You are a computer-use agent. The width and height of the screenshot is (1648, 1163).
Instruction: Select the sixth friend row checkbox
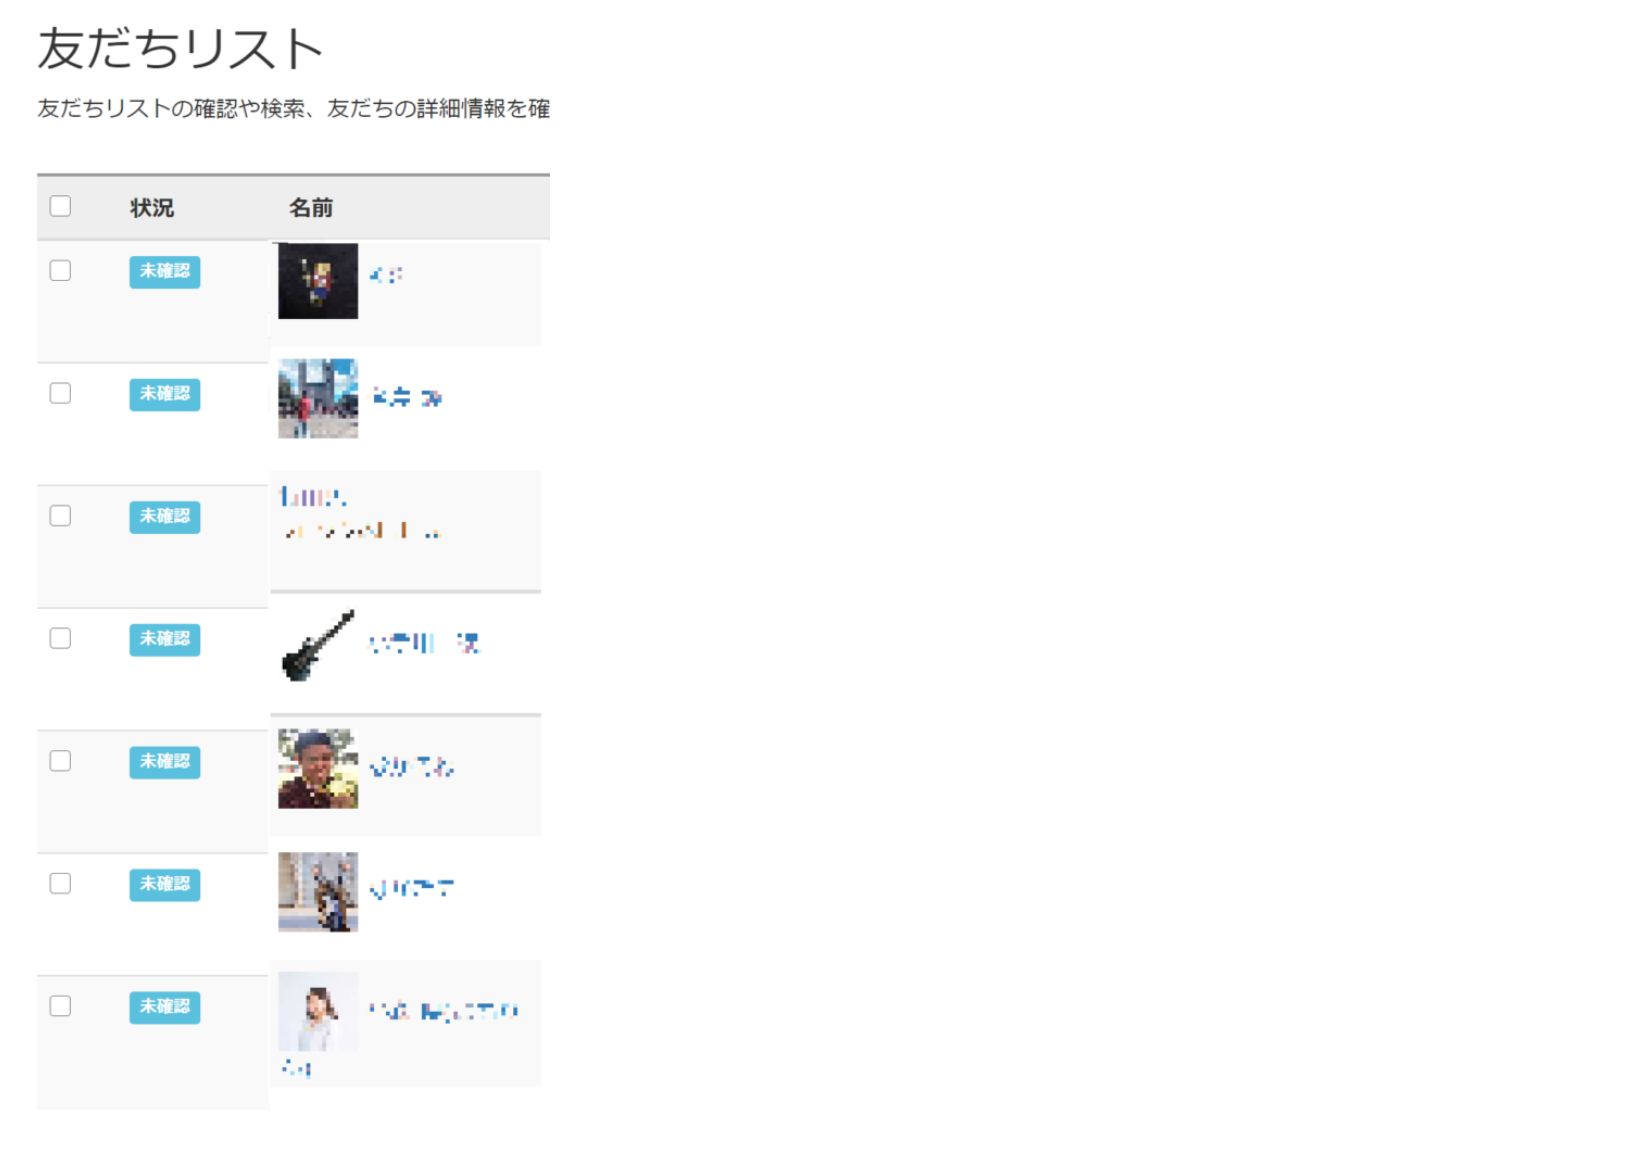click(61, 883)
